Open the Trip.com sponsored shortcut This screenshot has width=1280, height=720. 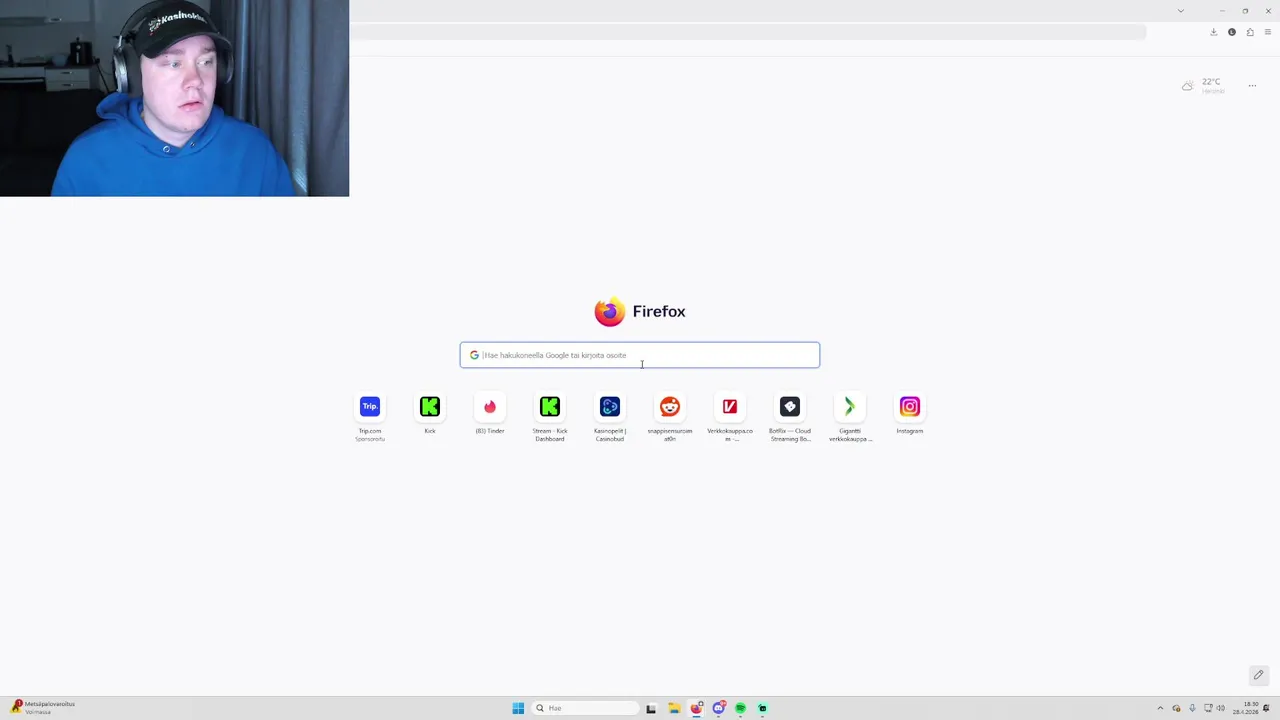[x=370, y=407]
